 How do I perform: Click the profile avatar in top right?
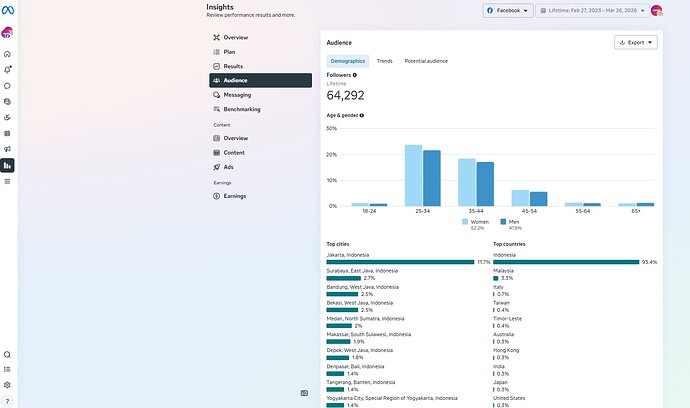[x=656, y=10]
